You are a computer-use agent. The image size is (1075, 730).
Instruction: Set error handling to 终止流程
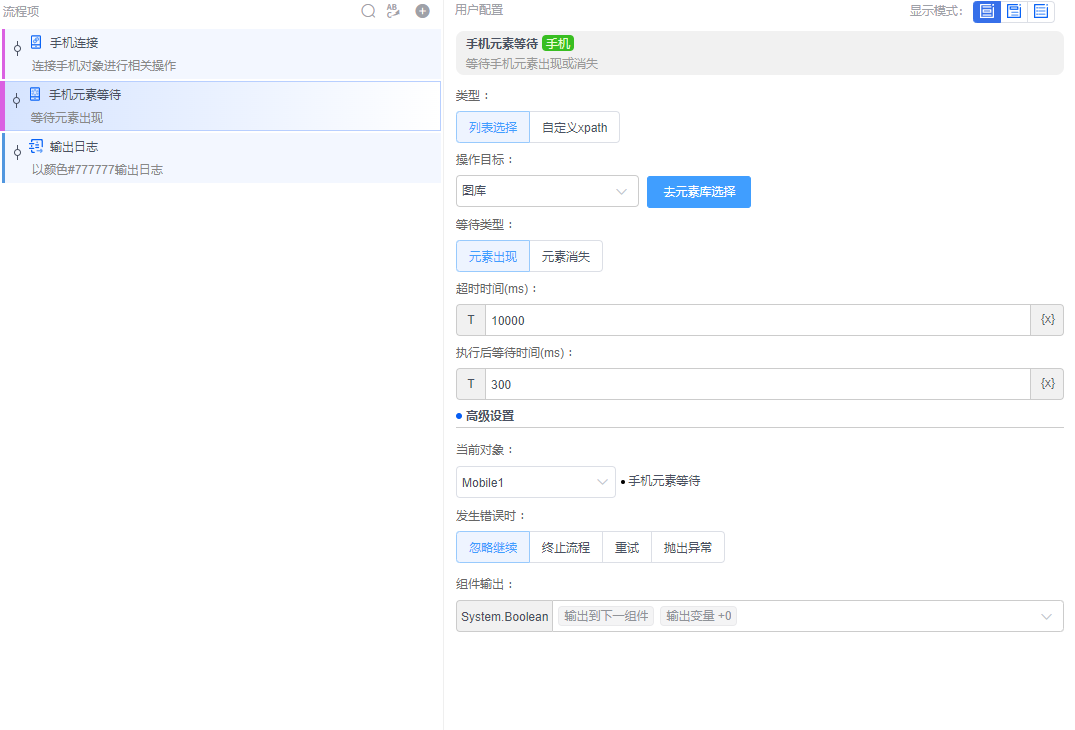click(566, 548)
